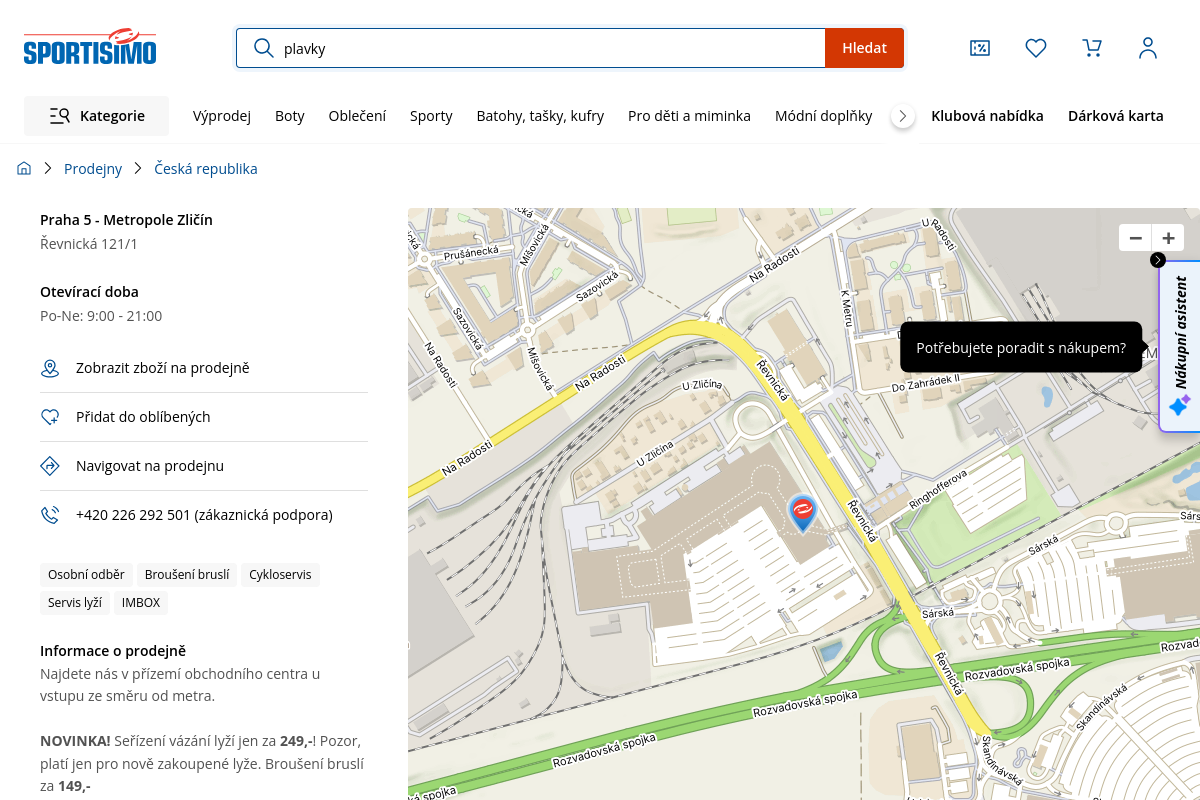This screenshot has height=800, width=1200.
Task: Click the sparkle icon on shopping assistant
Action: [1180, 405]
